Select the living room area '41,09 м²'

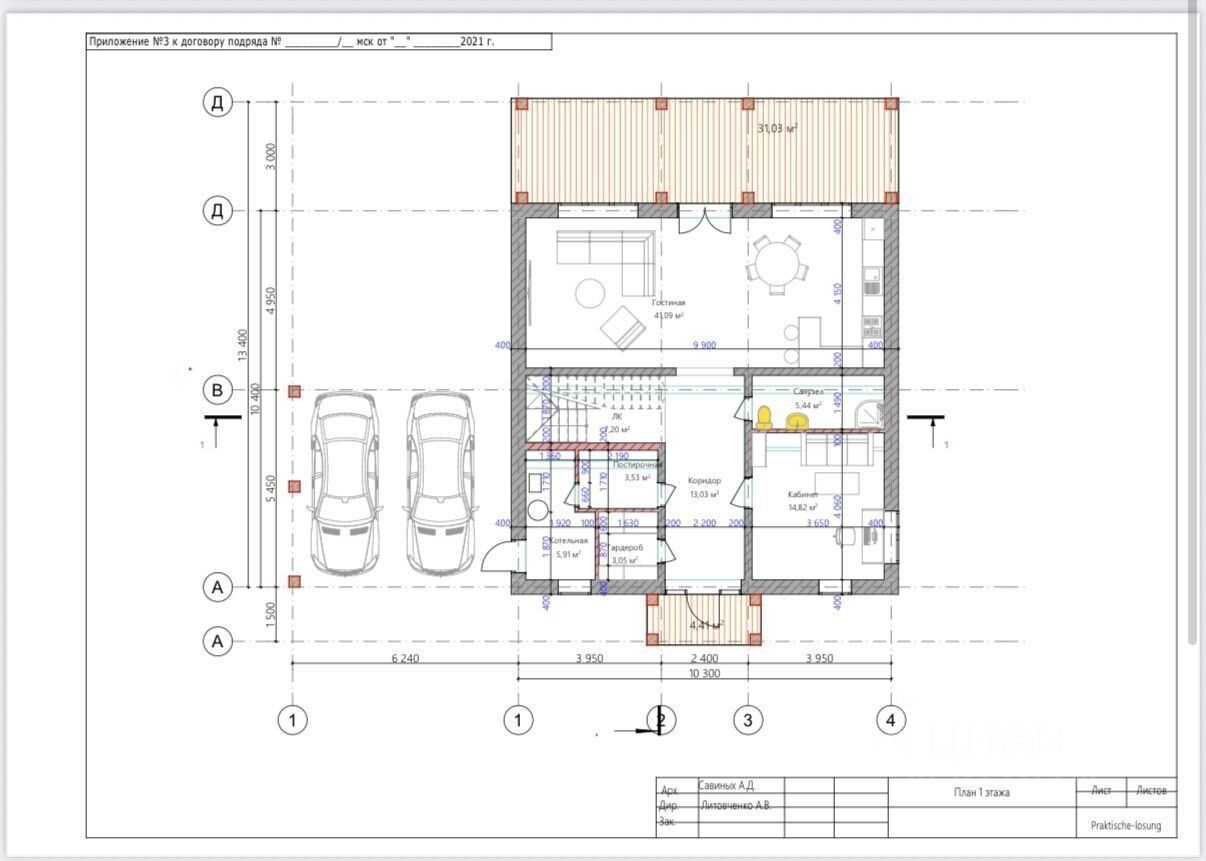(x=669, y=315)
